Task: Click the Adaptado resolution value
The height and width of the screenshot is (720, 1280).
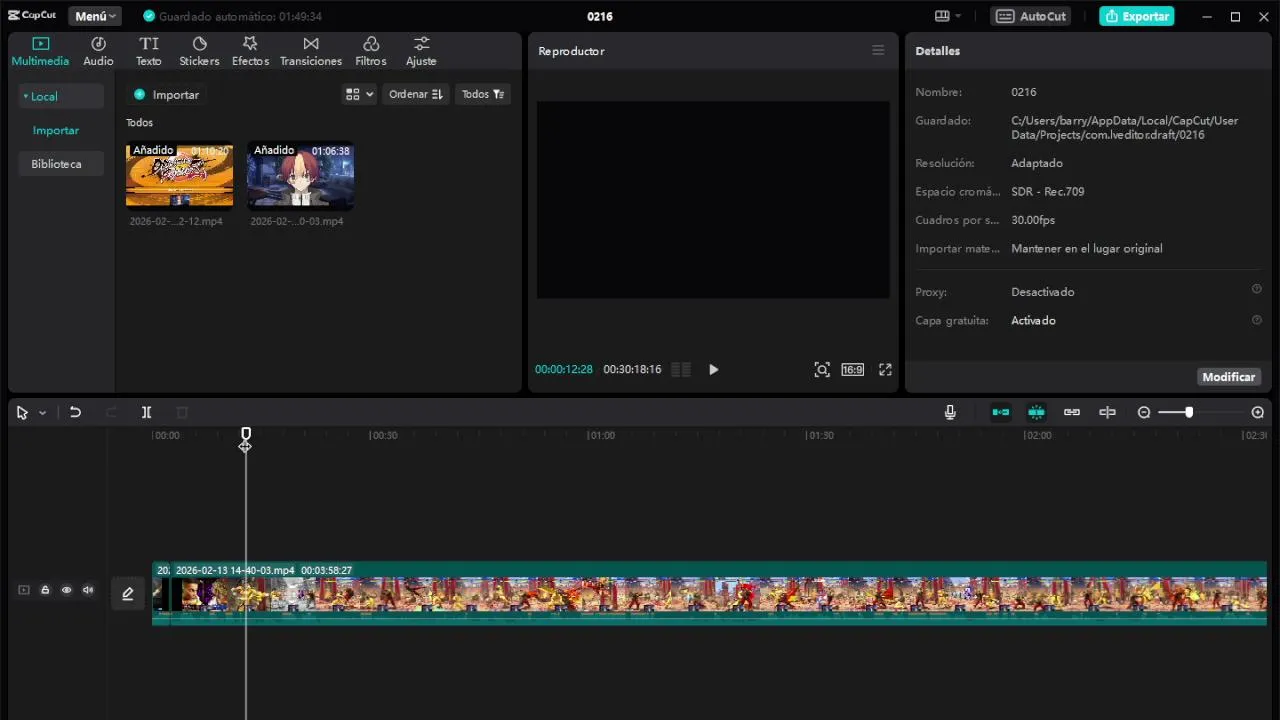Action: [x=1036, y=163]
